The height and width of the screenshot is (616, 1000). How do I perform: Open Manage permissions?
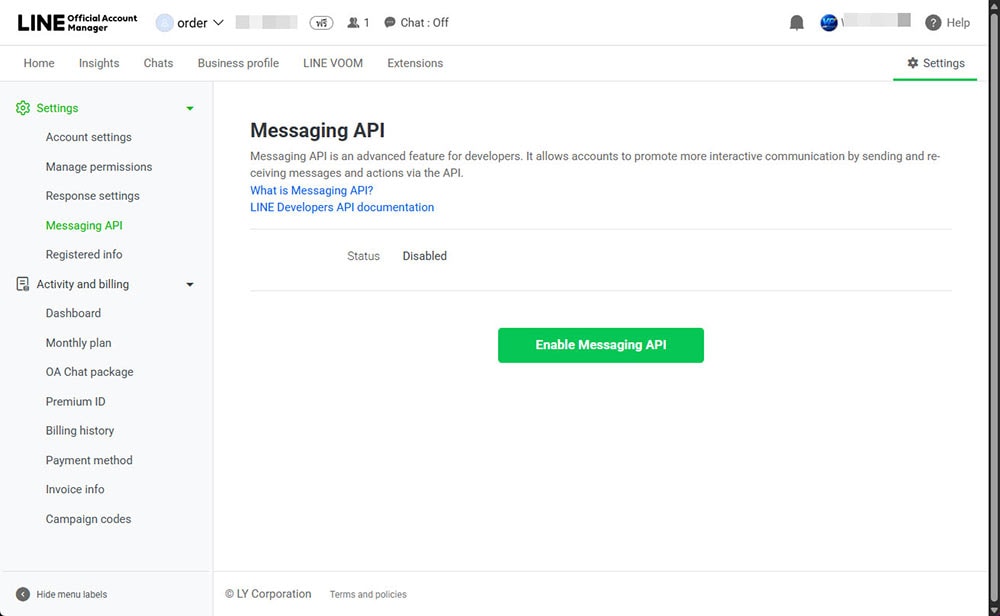point(99,166)
